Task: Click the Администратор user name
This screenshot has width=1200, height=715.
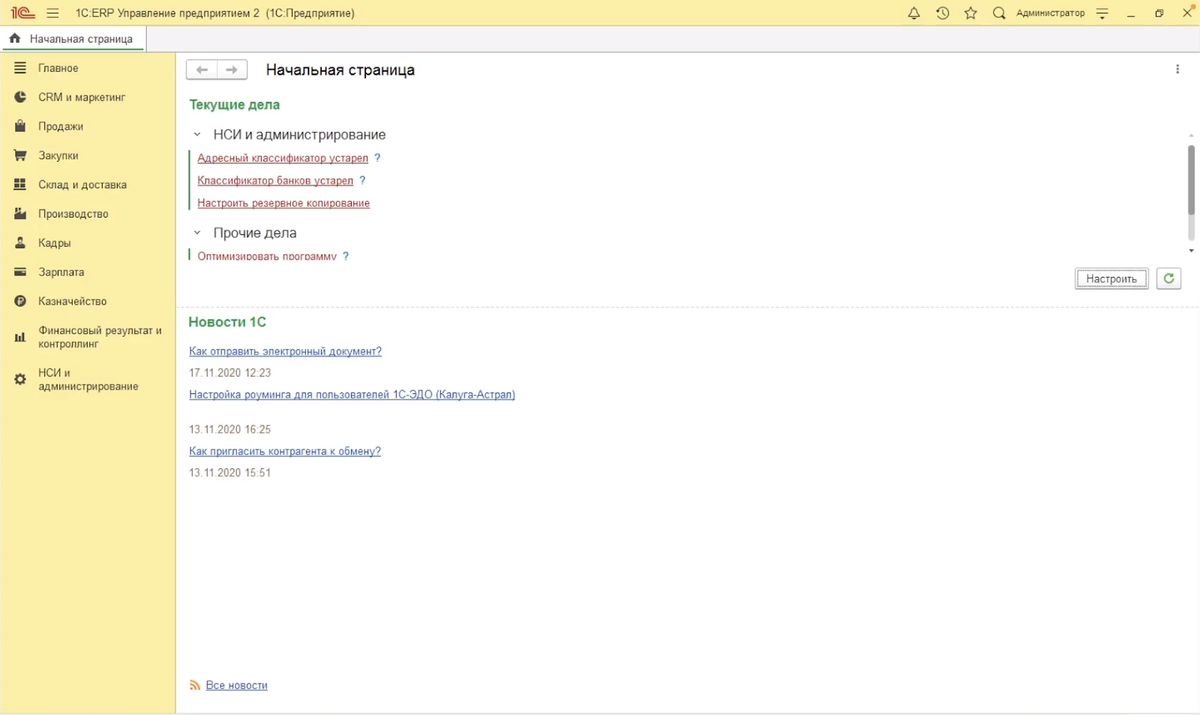Action: coord(1050,14)
